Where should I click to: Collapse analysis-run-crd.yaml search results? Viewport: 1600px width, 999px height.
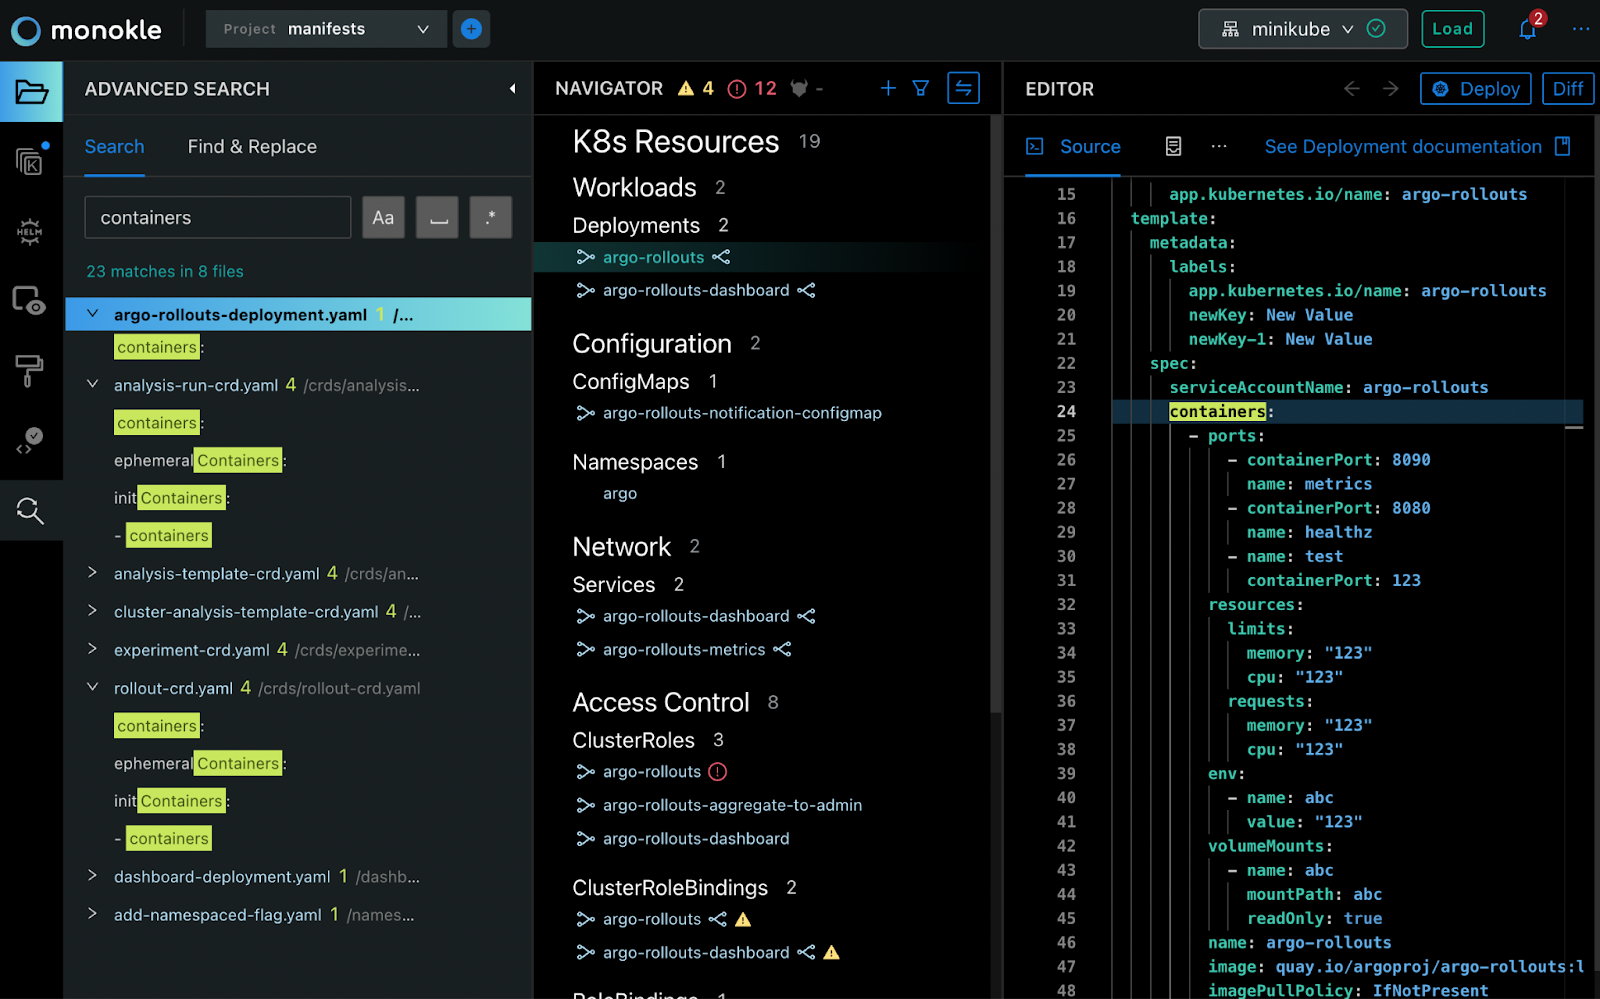pyautogui.click(x=92, y=384)
